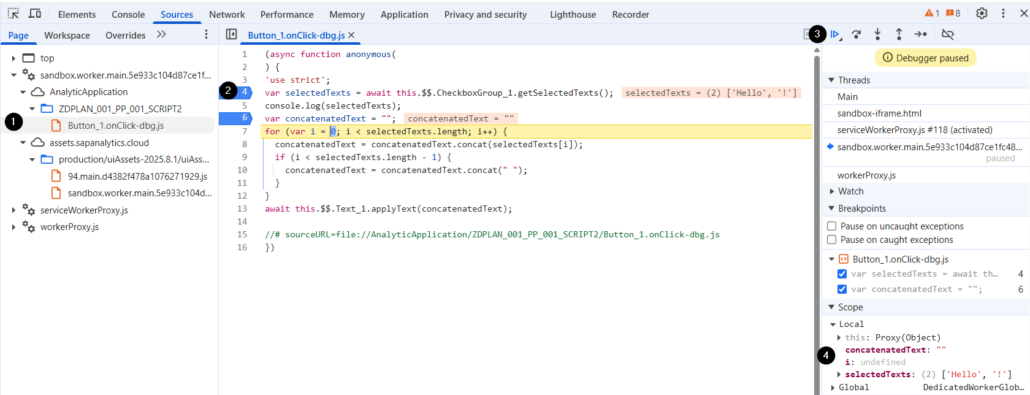The image size is (1030, 395).
Task: Step into next function call
Action: point(877,34)
